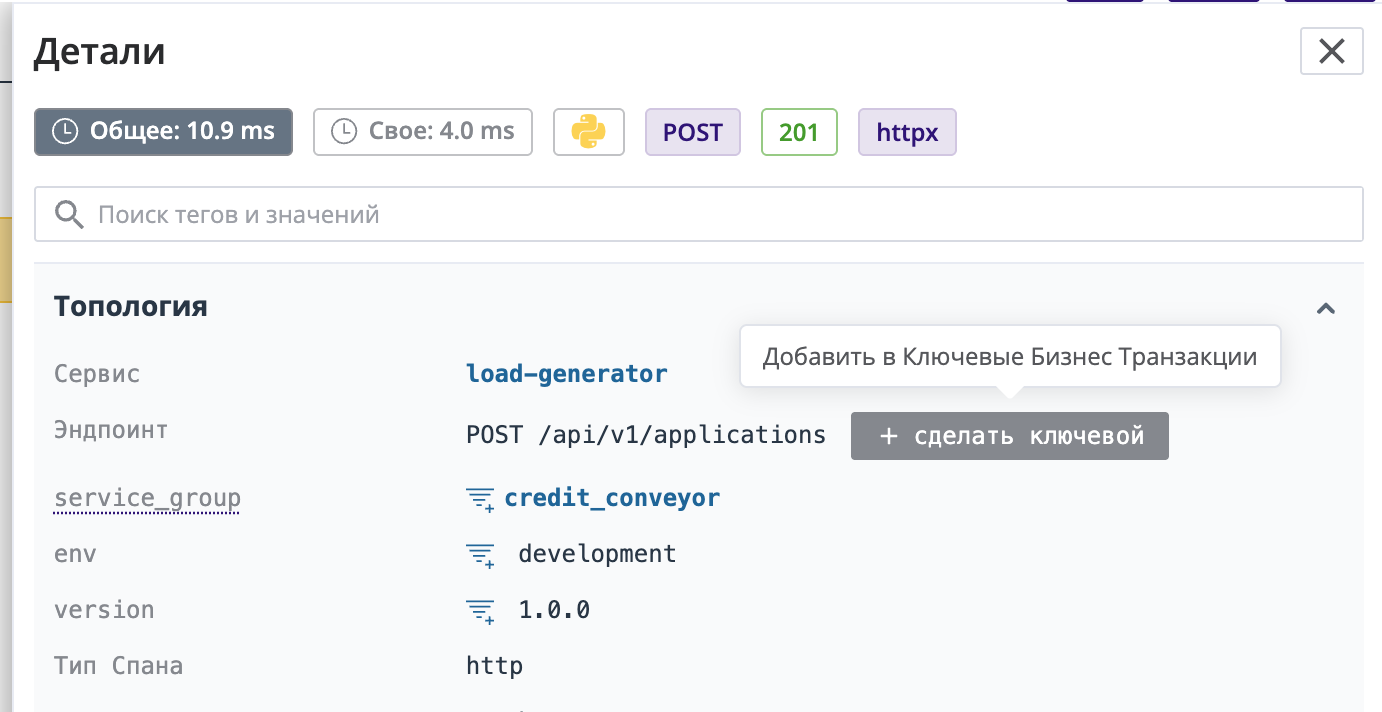This screenshot has width=1382, height=712.
Task: Click filter icon beside development env
Action: click(x=481, y=555)
